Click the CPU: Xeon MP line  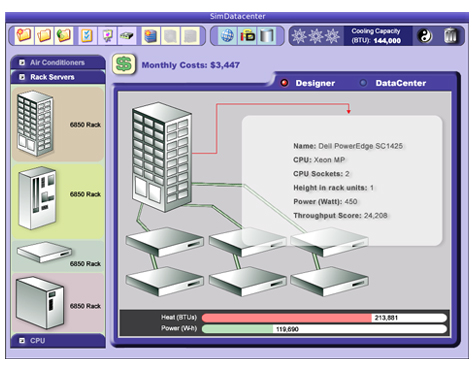tap(319, 160)
